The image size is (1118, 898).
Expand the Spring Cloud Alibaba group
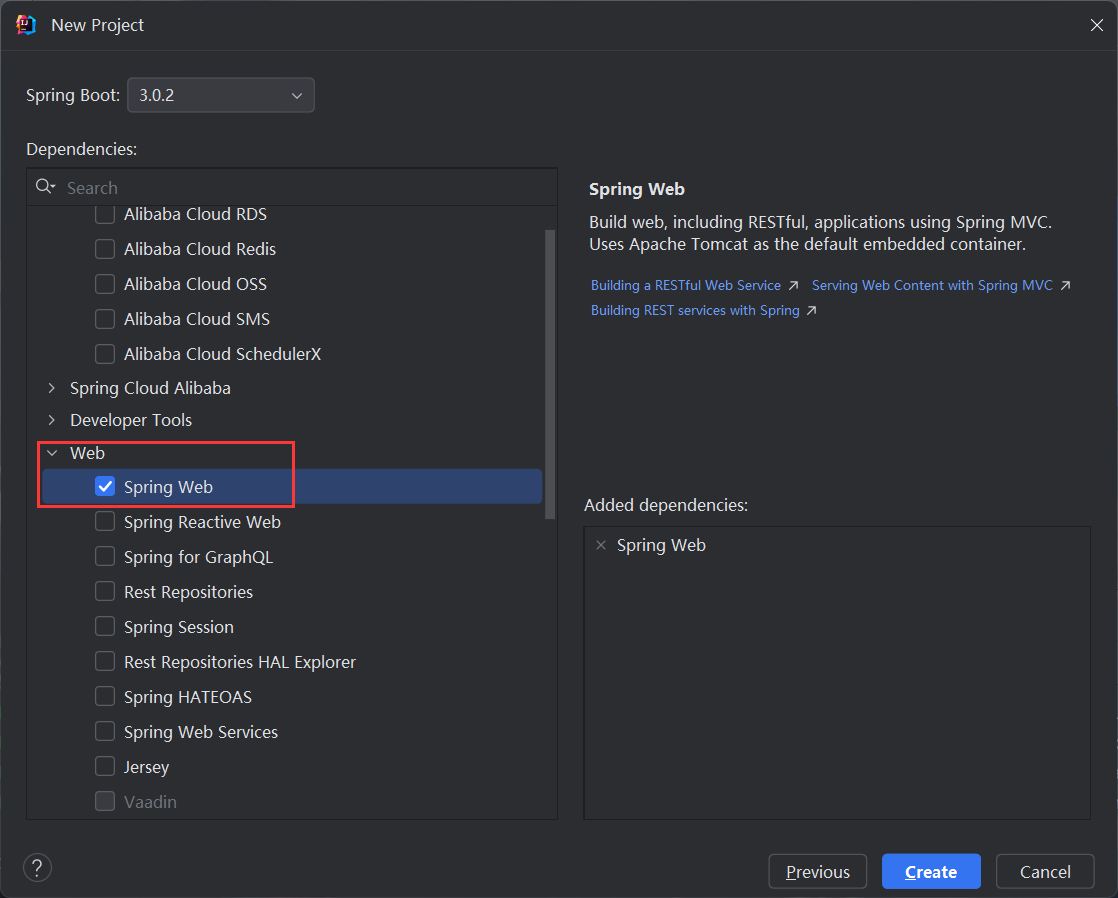click(51, 388)
